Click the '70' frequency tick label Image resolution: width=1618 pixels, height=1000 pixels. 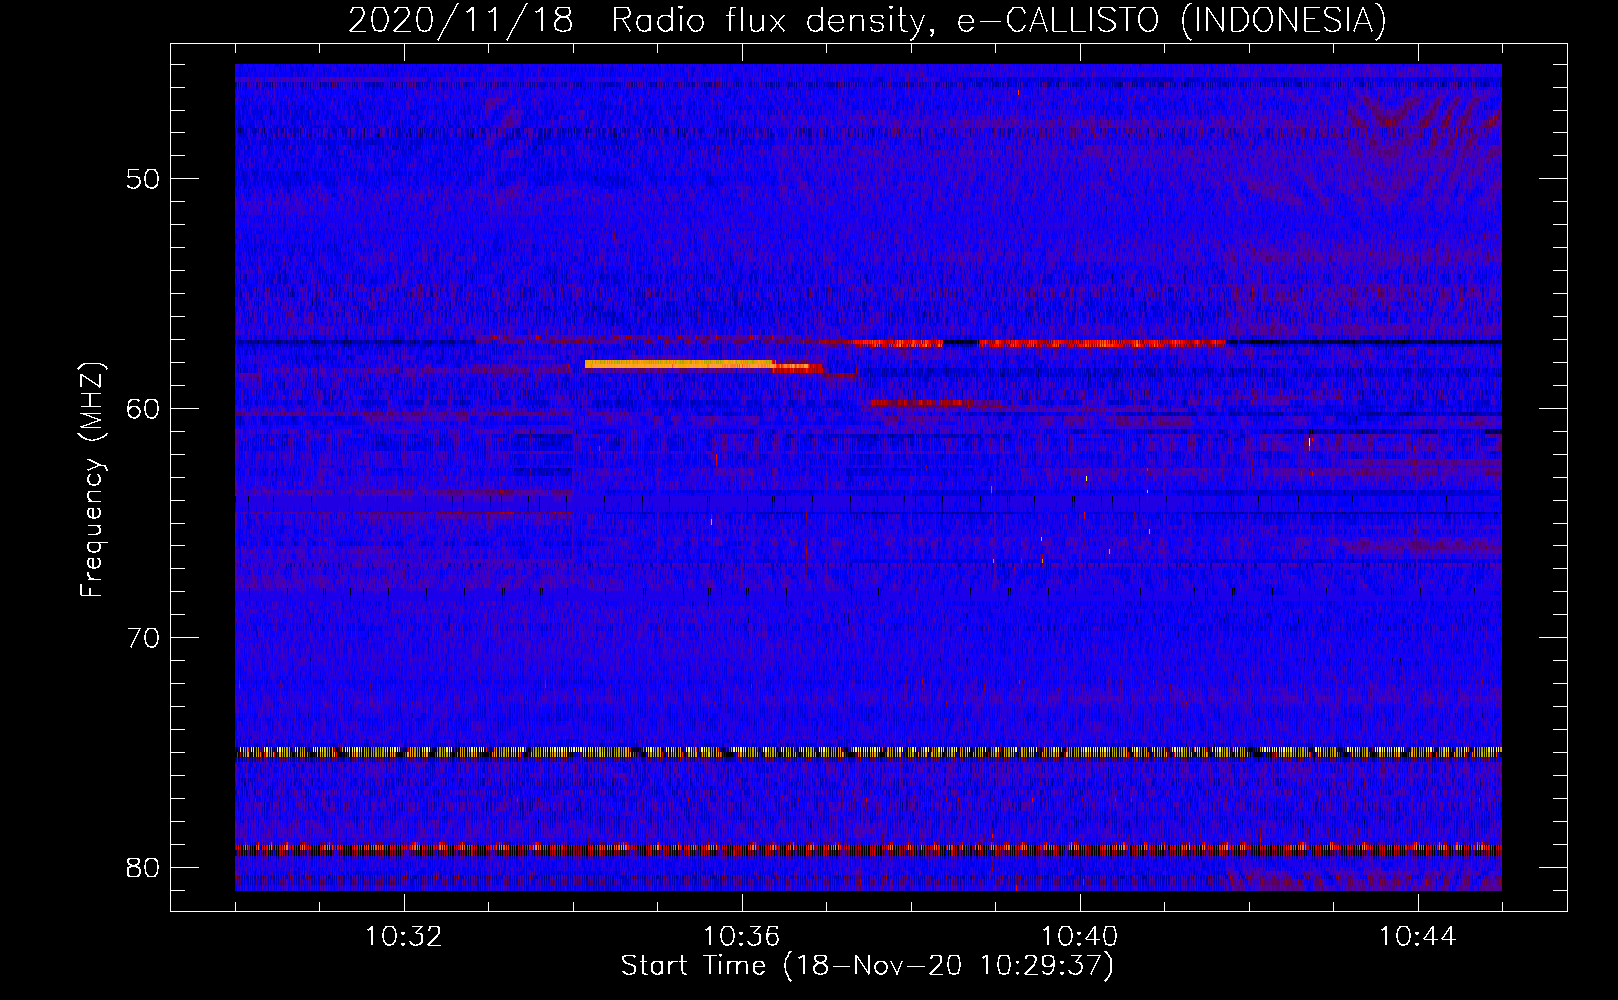pos(143,638)
